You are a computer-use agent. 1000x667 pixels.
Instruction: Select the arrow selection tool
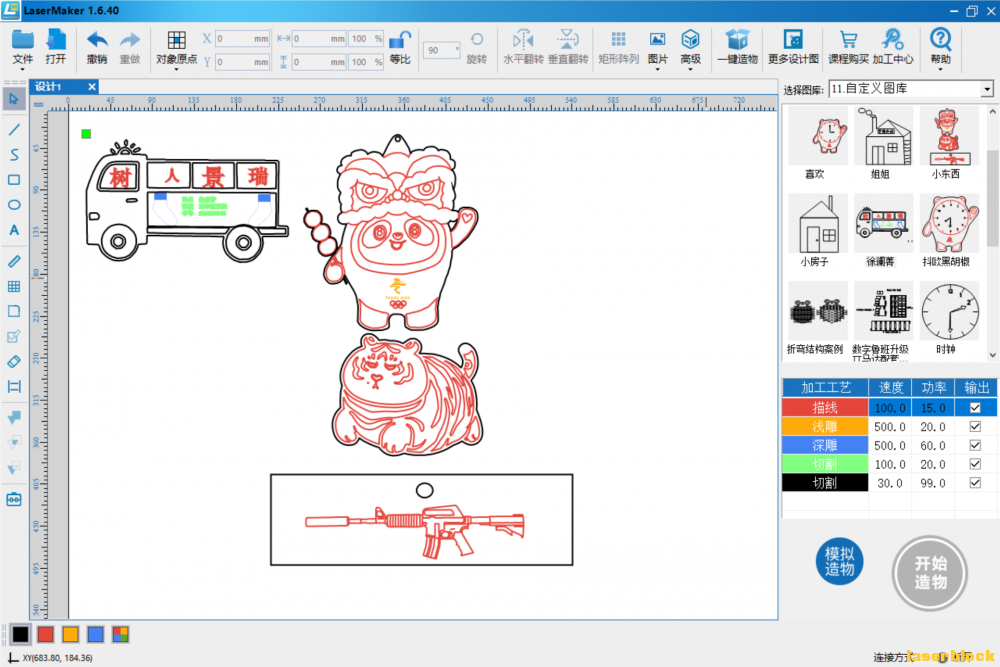click(14, 99)
